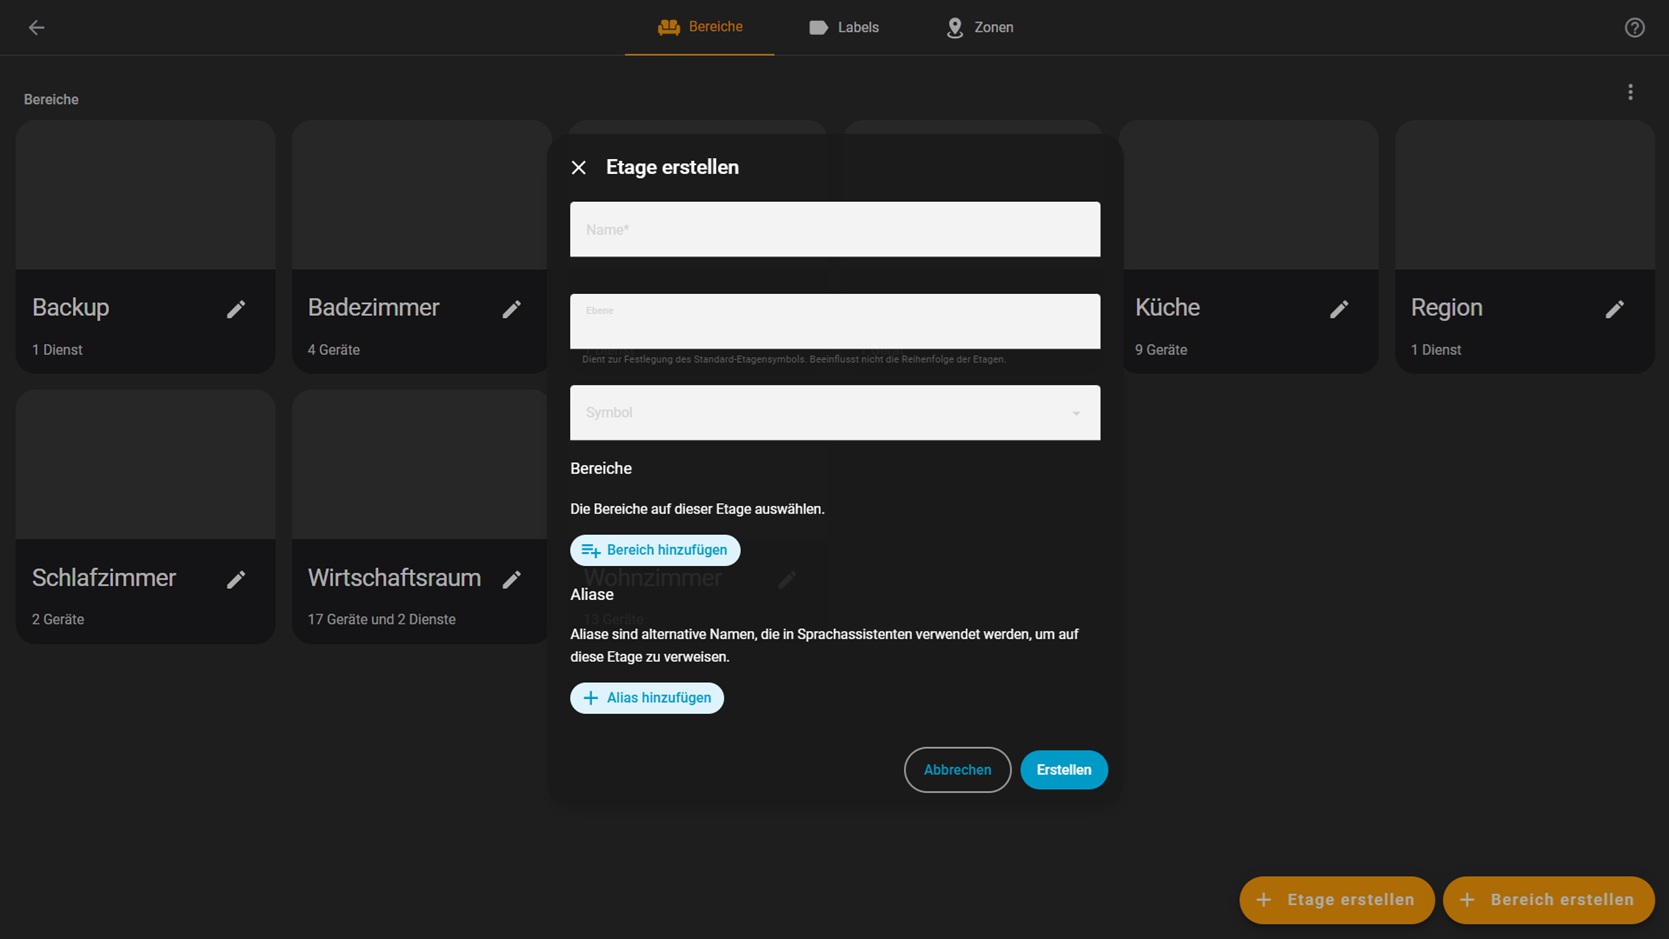Screen dimensions: 1669x939
Task: Switch to the Zonen tab
Action: [x=980, y=28]
